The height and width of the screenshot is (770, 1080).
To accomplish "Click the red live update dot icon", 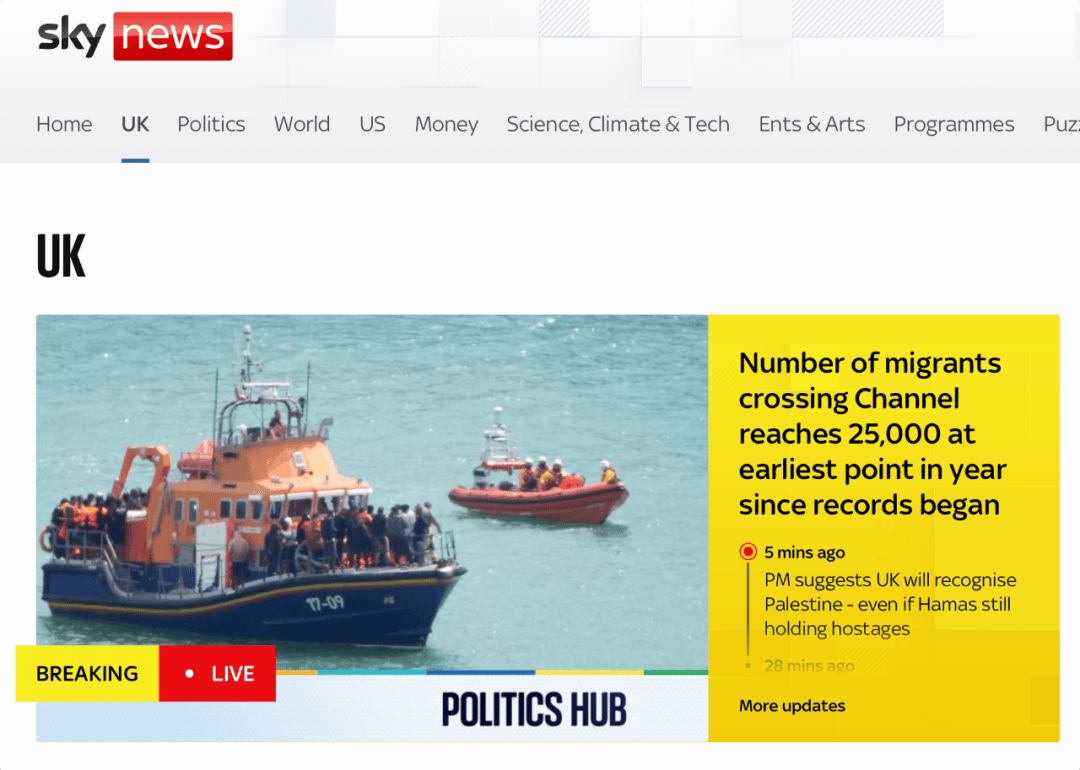I will click(748, 552).
